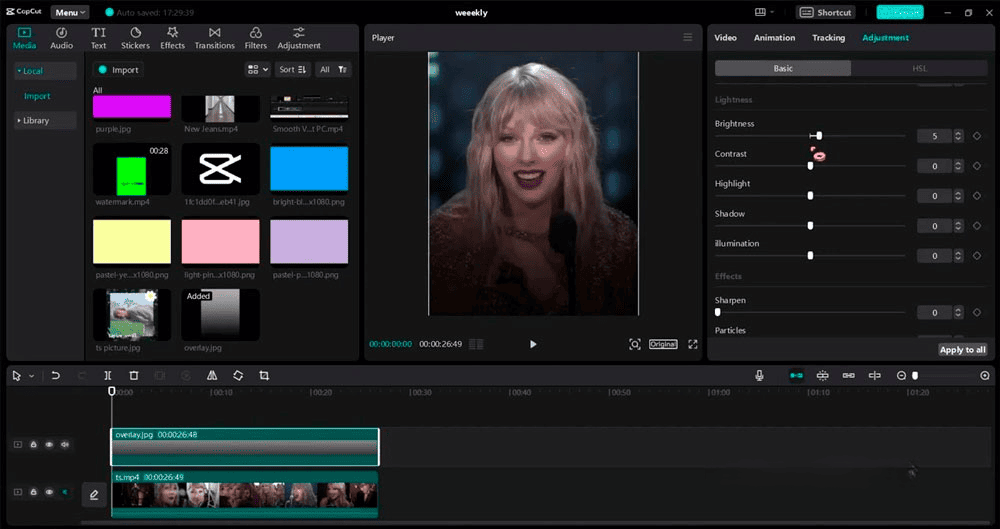Select the watermark.mp4 thumbnail
The width and height of the screenshot is (1000, 529).
[x=132, y=169]
